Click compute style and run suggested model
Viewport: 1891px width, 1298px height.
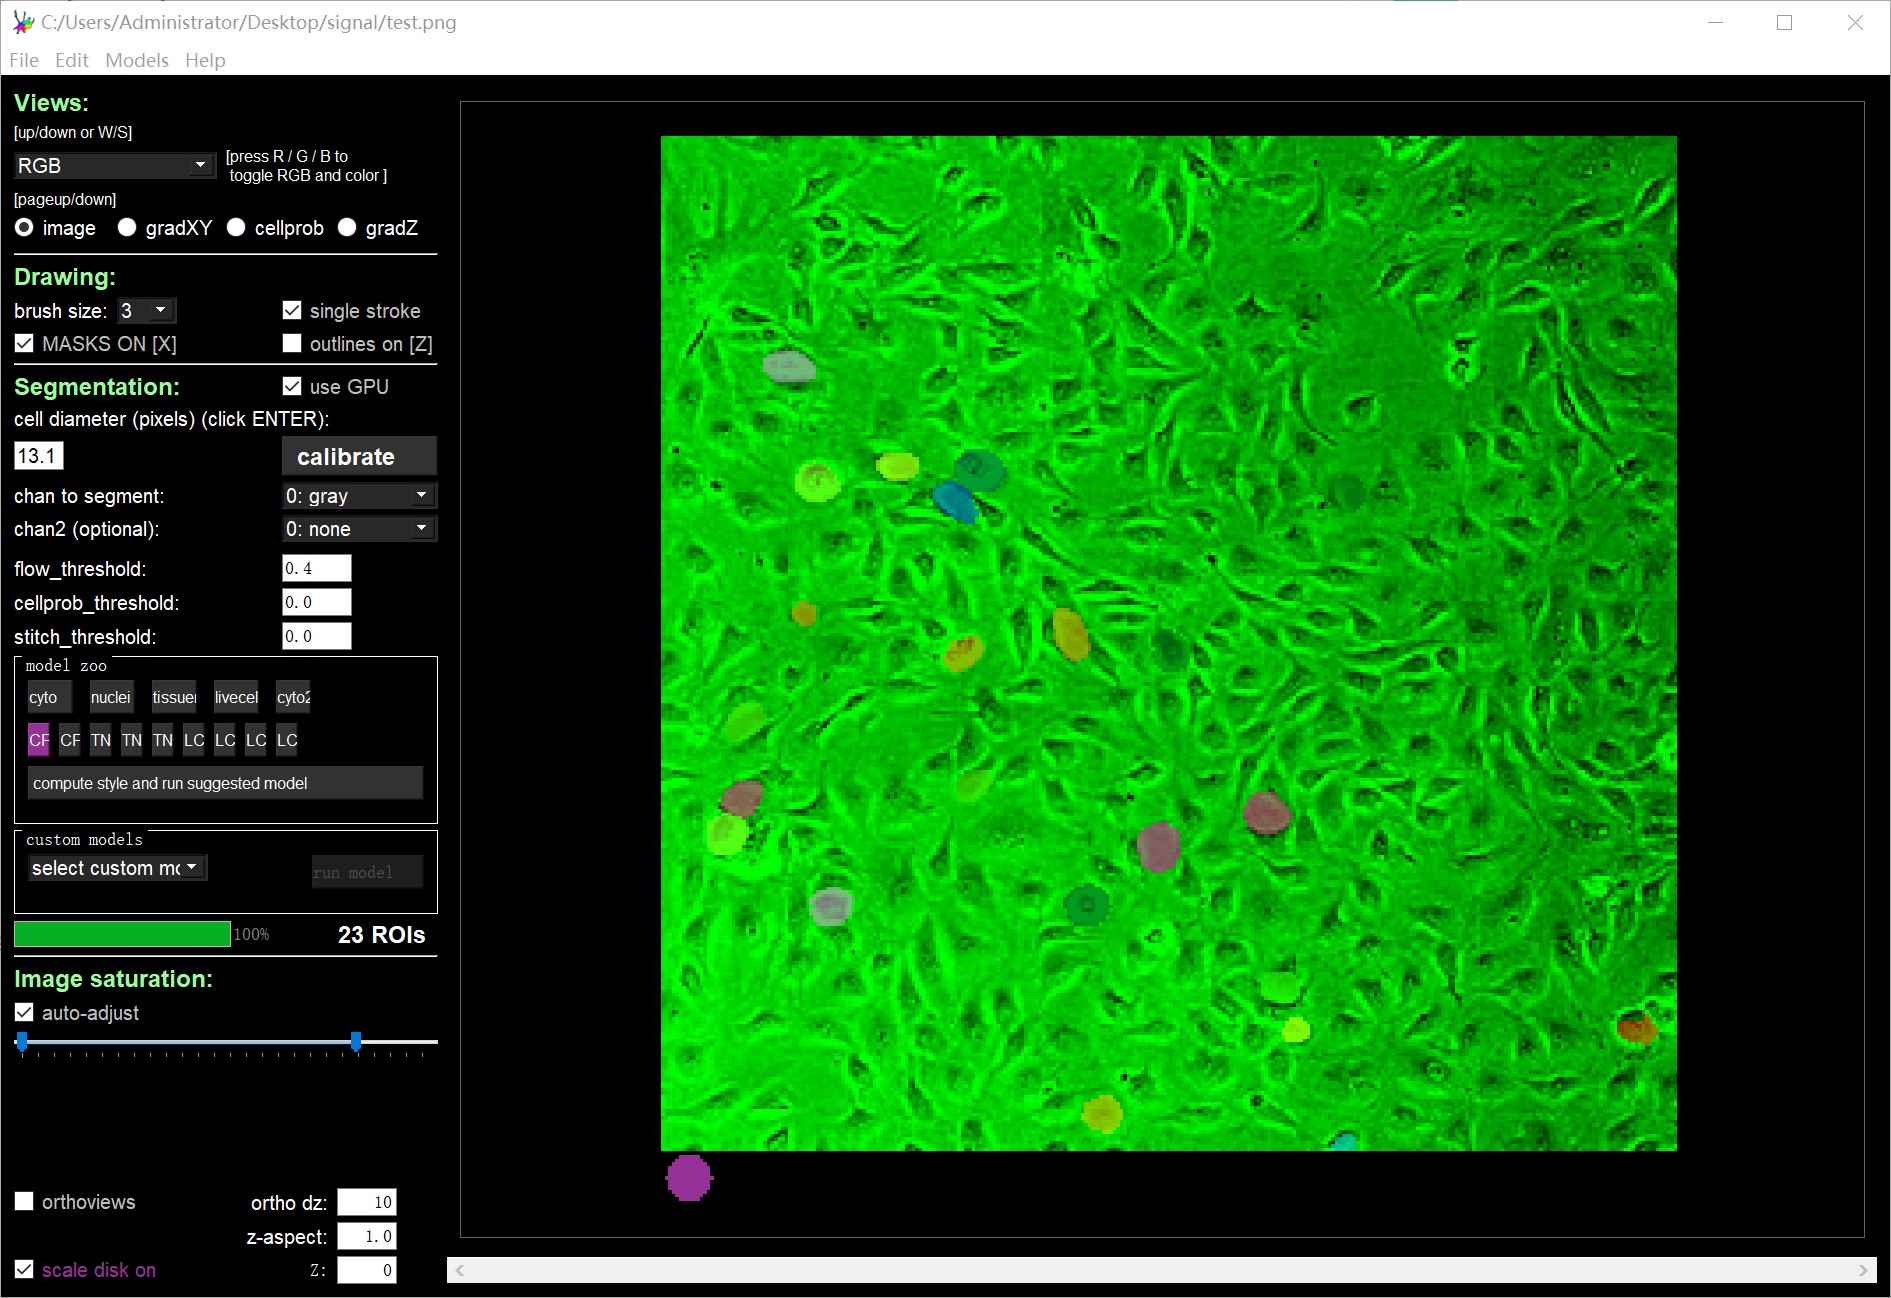pyautogui.click(x=225, y=783)
